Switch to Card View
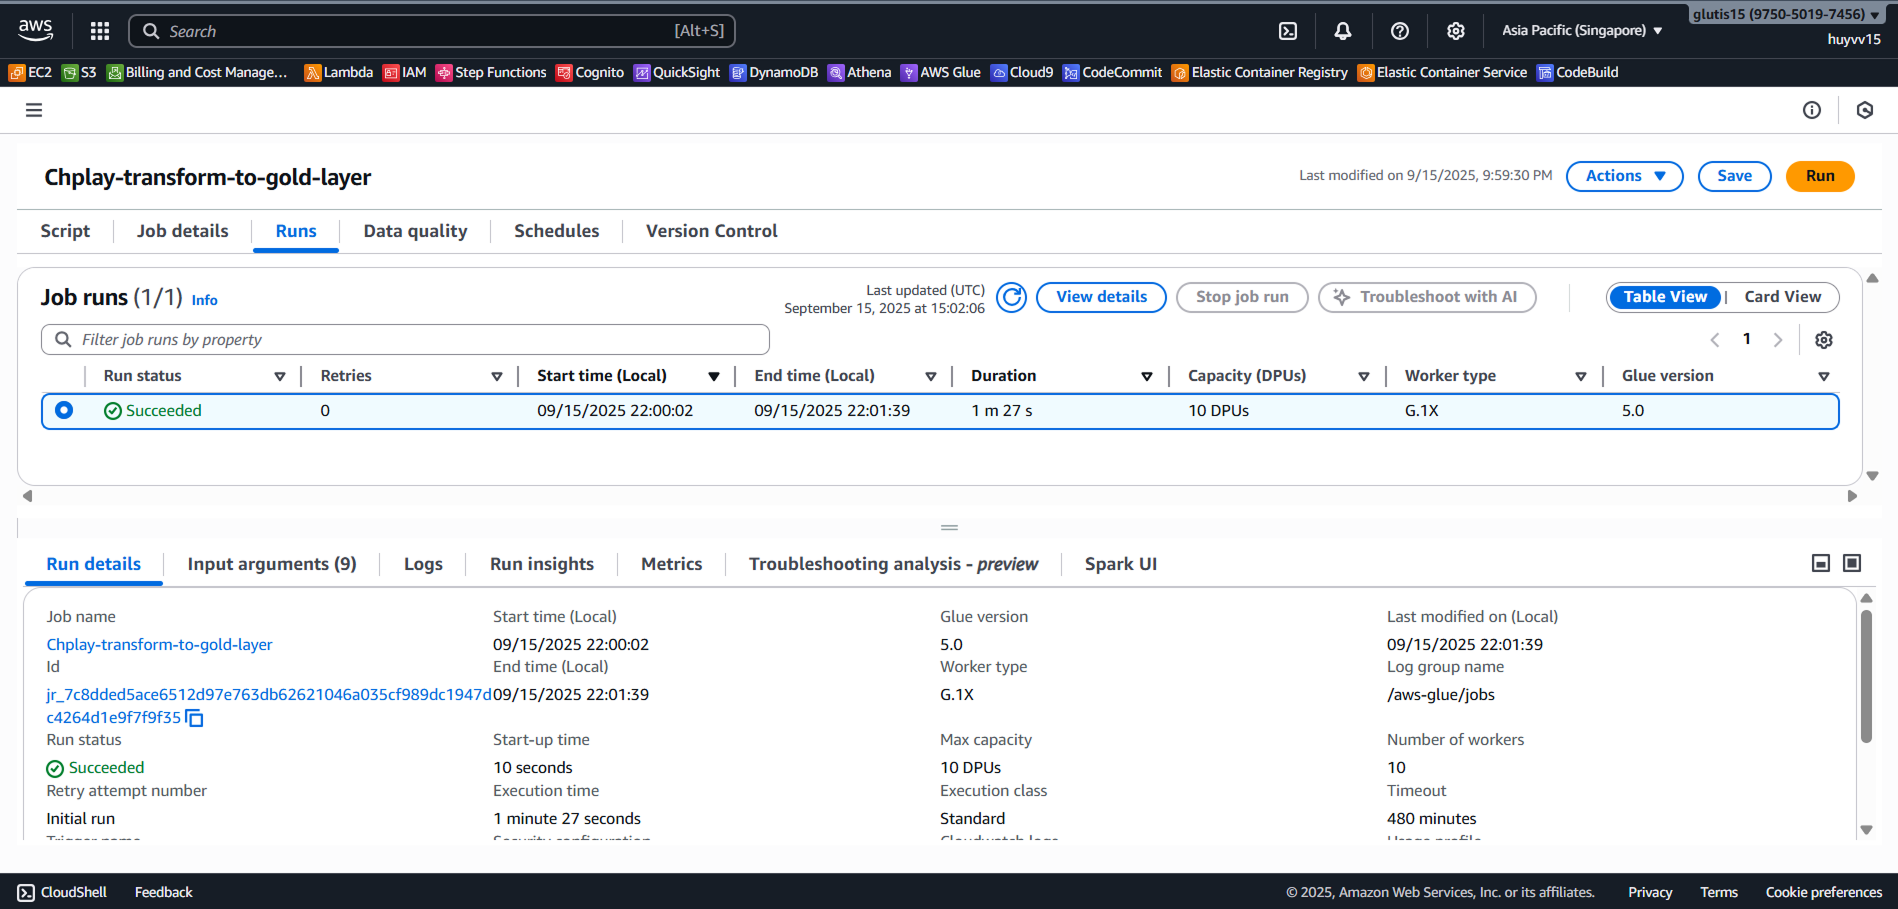This screenshot has height=909, width=1898. click(1782, 297)
